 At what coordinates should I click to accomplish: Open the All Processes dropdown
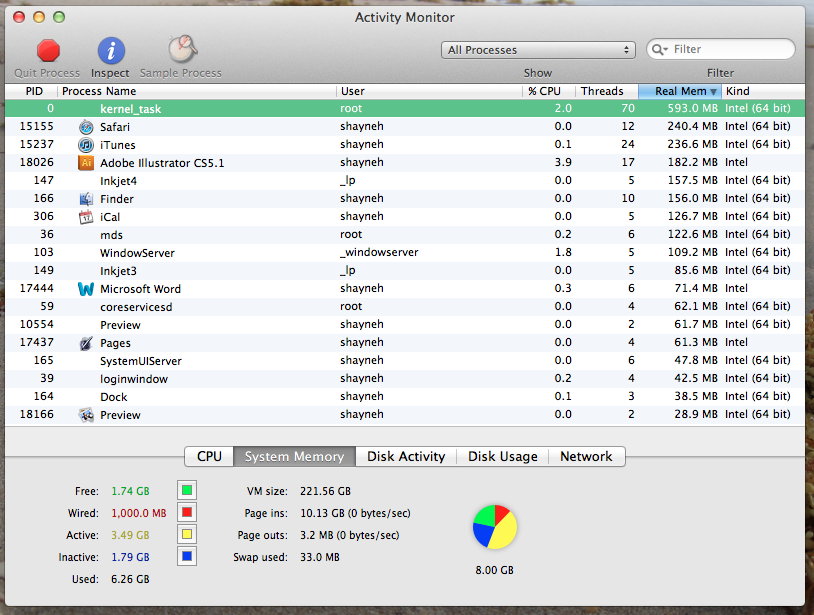(x=538, y=50)
